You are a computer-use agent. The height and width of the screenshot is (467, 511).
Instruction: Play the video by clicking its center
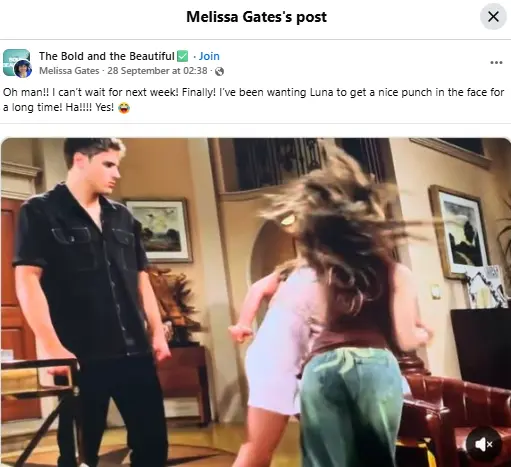(256, 302)
